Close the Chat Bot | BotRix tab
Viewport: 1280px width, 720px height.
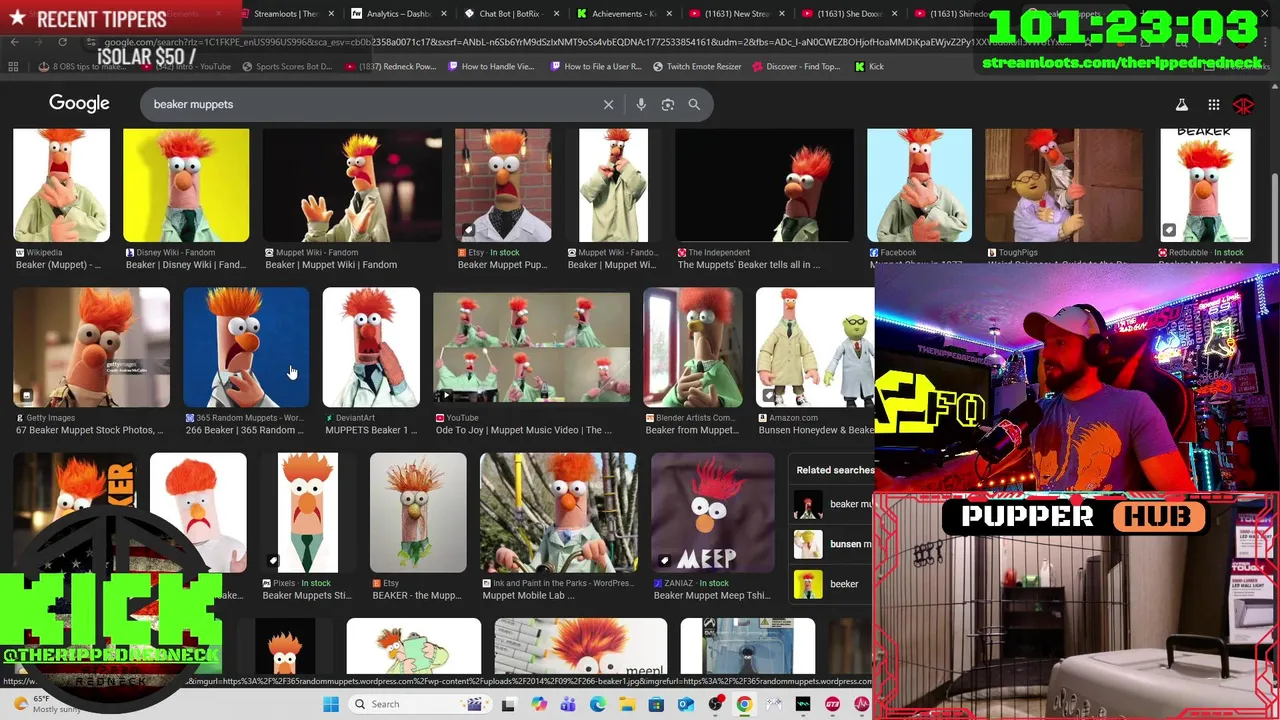[x=556, y=14]
